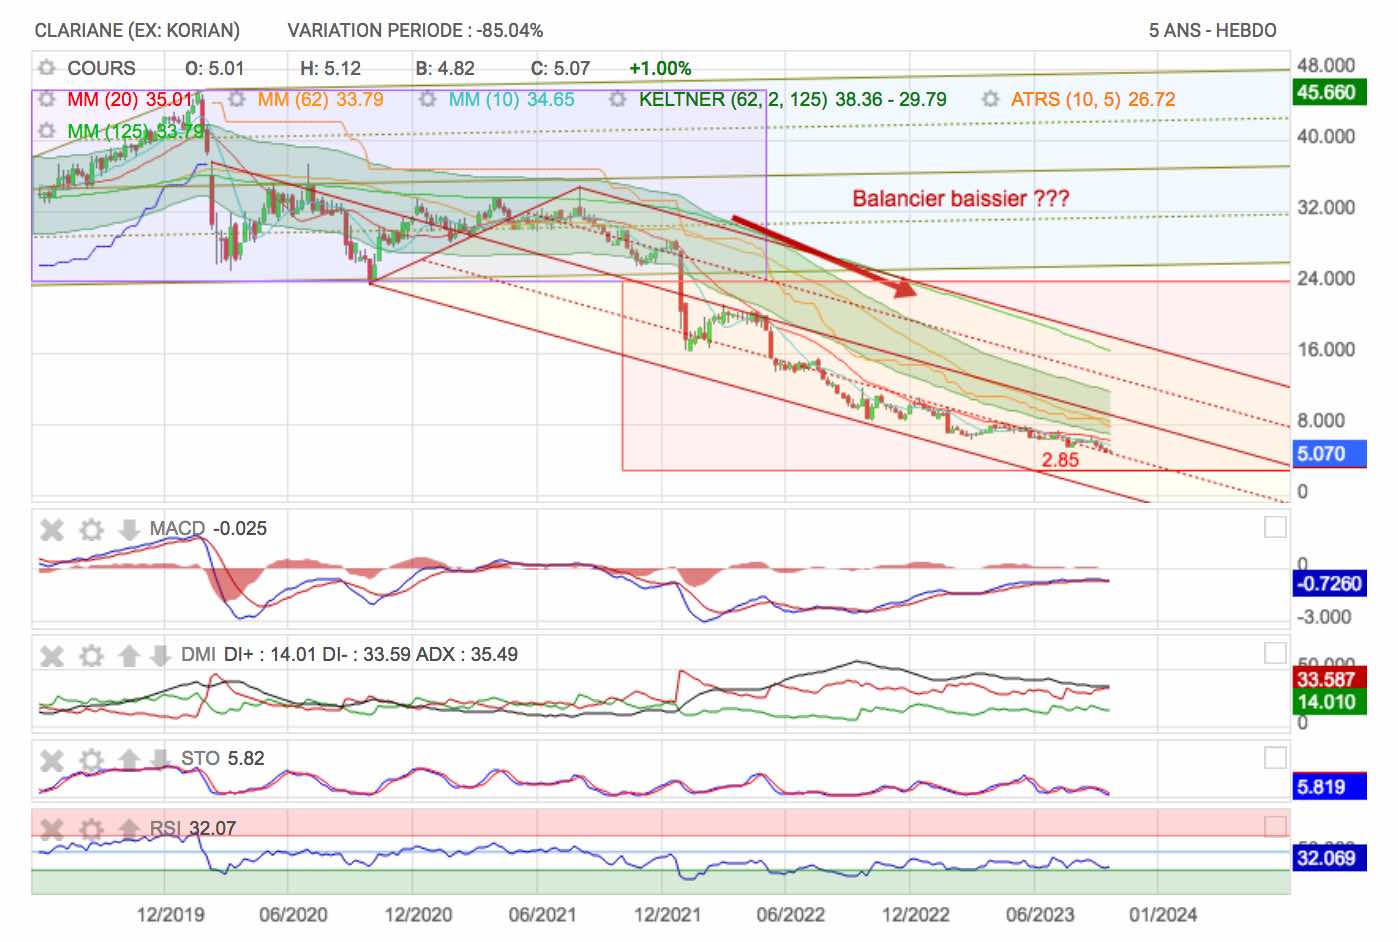Click the red 33.587 DI- value tag

(x=1329, y=679)
